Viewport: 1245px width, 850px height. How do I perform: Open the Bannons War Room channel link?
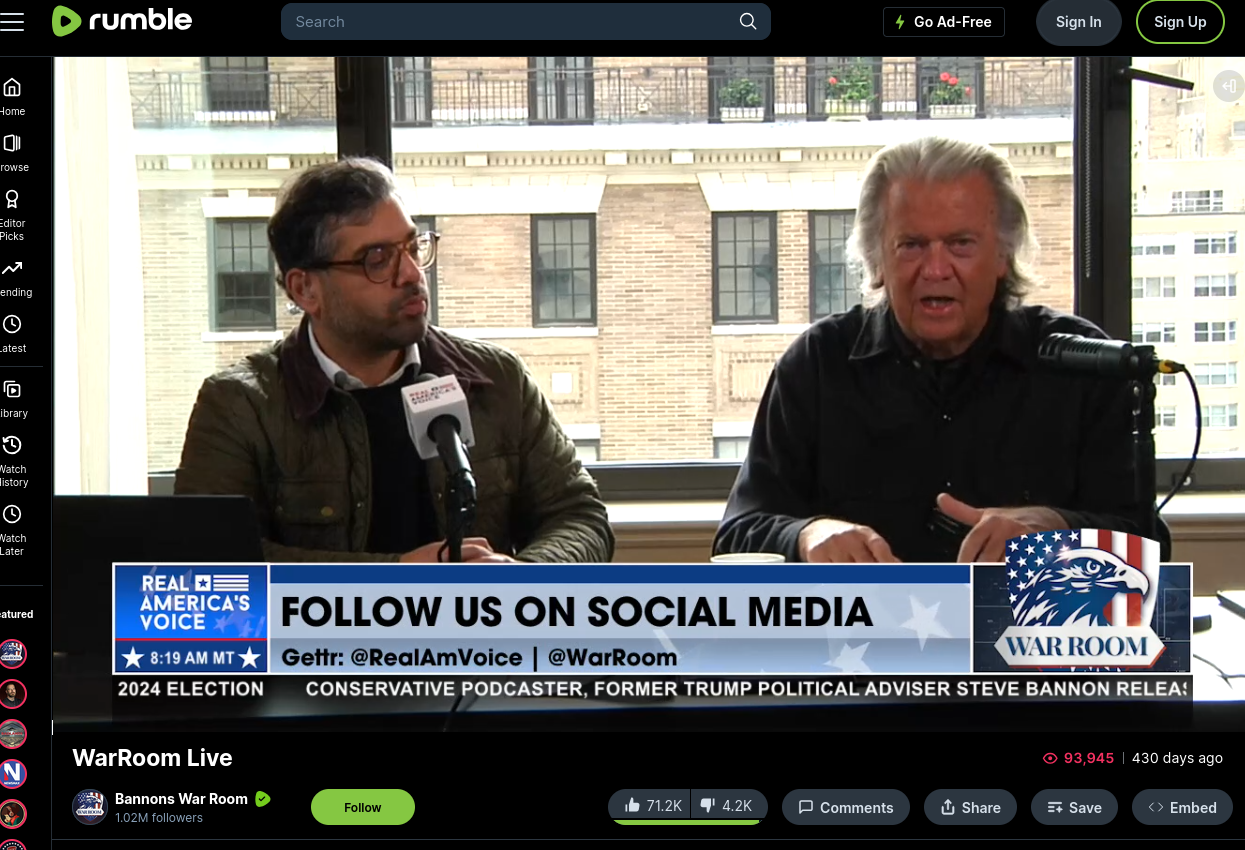181,799
